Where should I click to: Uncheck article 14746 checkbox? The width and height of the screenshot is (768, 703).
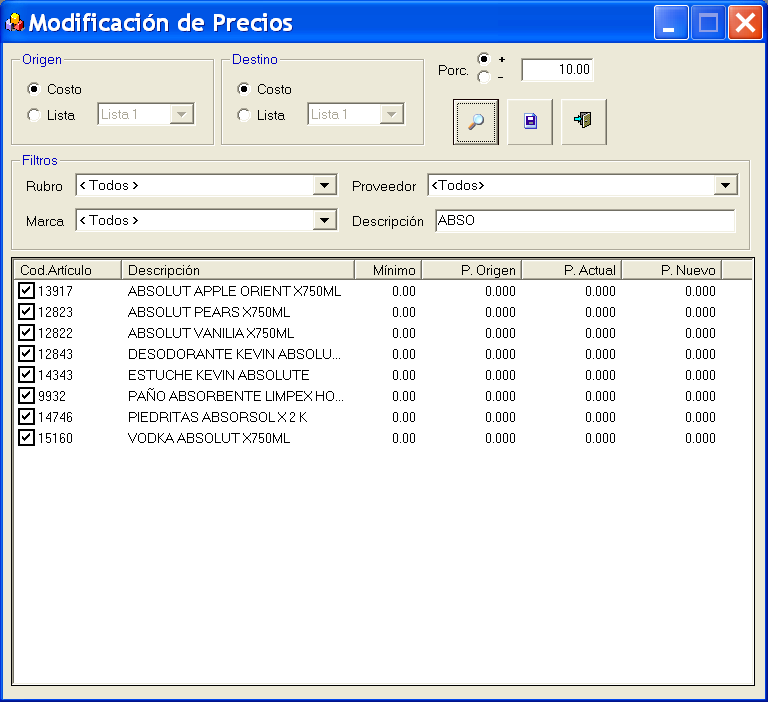pos(26,416)
